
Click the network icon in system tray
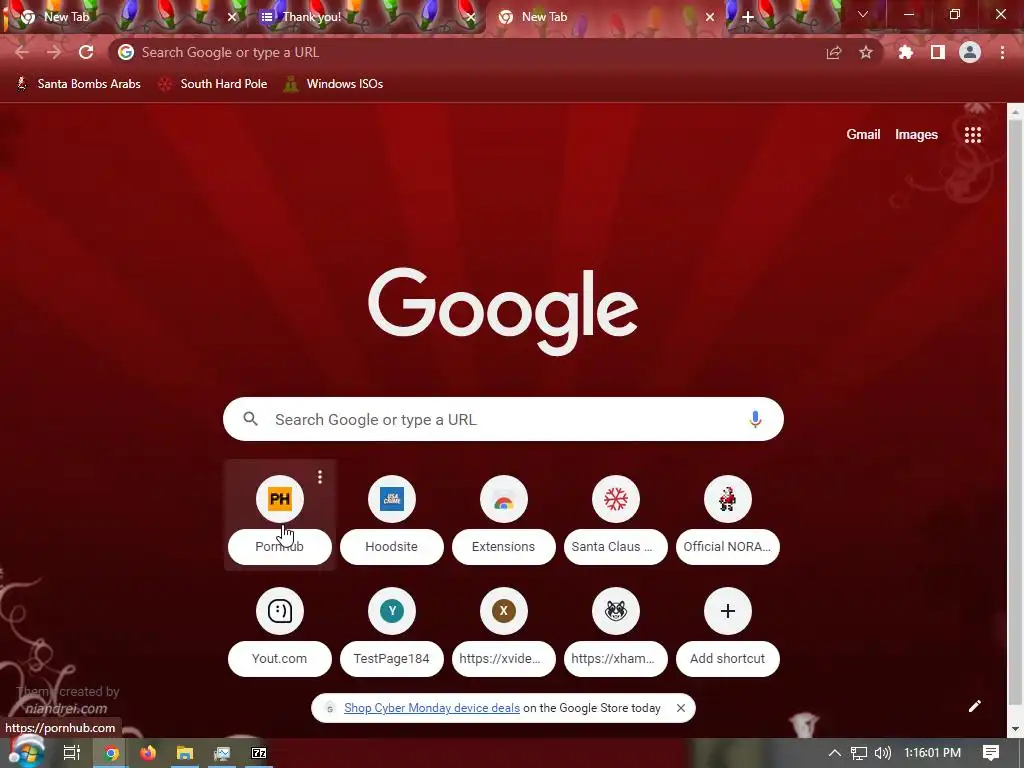(x=858, y=753)
